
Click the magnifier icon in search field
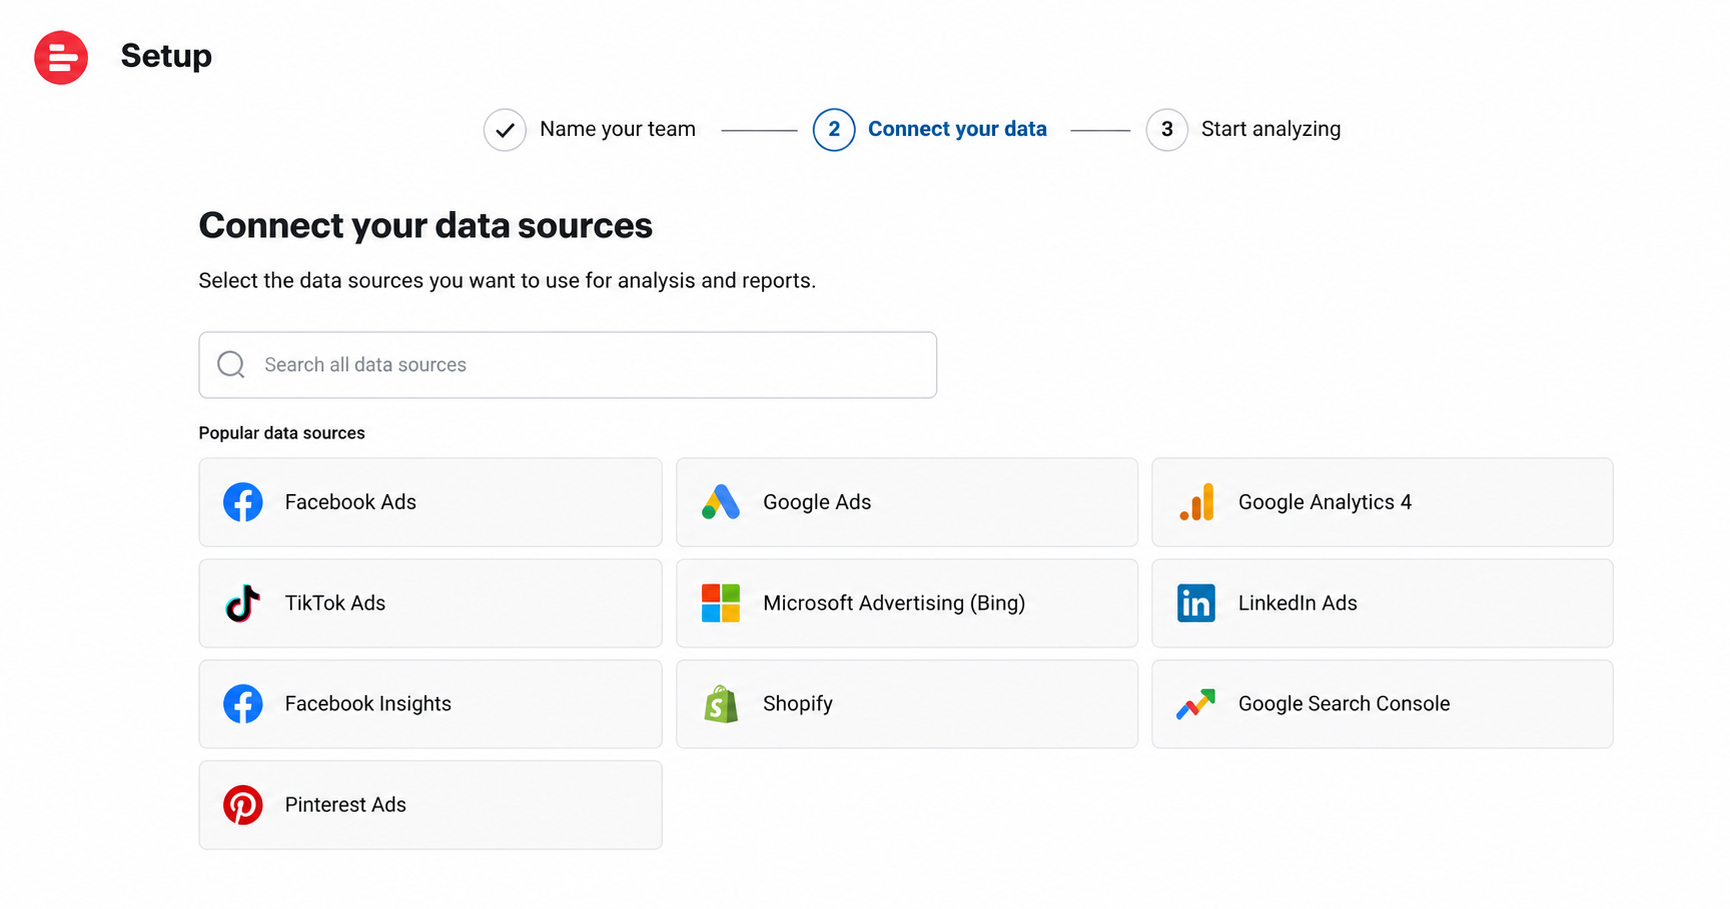(x=231, y=365)
